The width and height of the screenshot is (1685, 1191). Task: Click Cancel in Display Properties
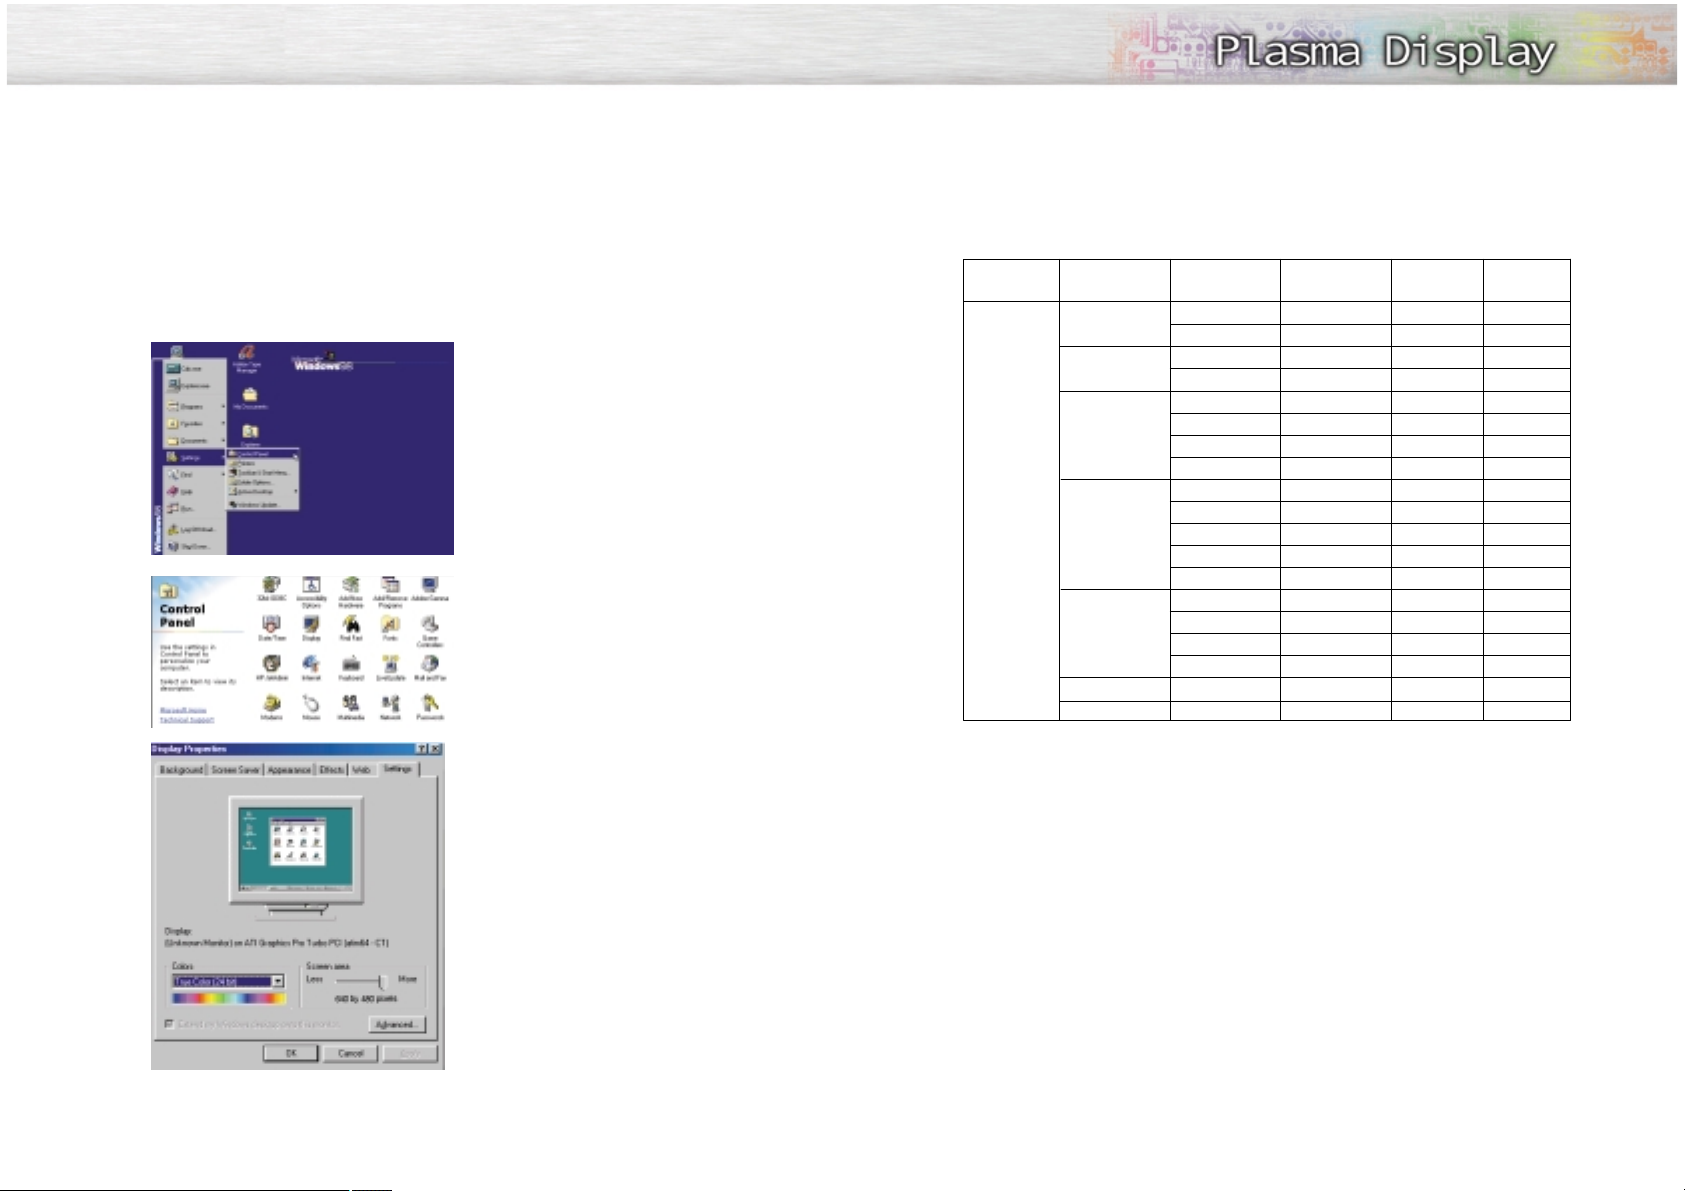(x=350, y=1053)
